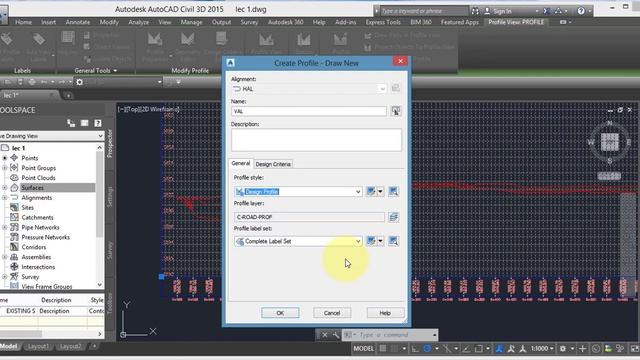This screenshot has width=640, height=360.
Task: Open the Express Tools ribbon tab
Action: point(383,22)
